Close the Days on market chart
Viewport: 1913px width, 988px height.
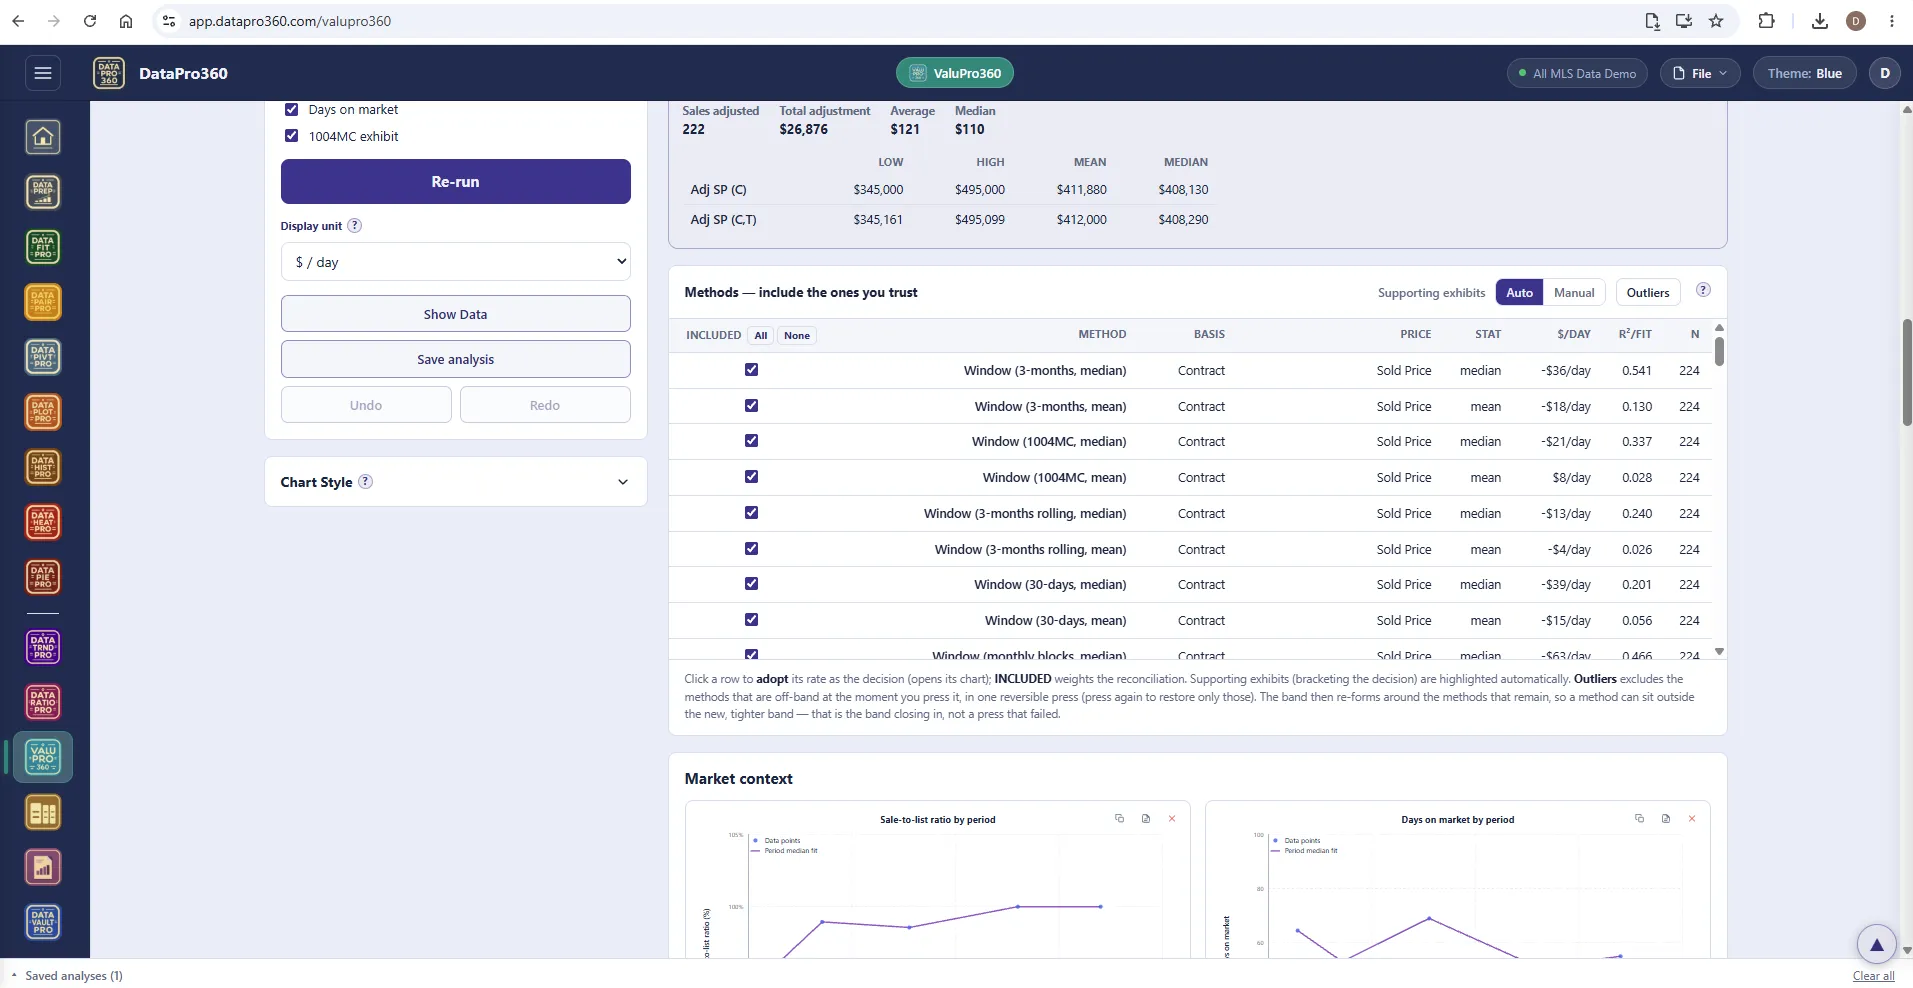coord(1692,818)
